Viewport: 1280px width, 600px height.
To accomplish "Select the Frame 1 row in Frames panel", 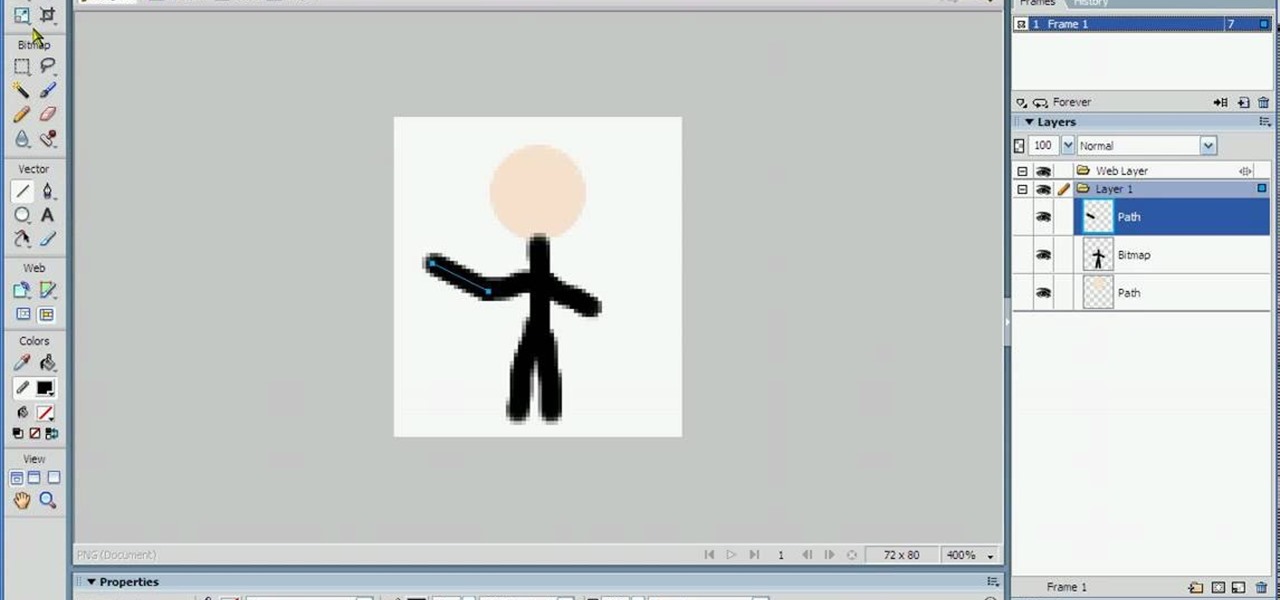I will coord(1141,24).
